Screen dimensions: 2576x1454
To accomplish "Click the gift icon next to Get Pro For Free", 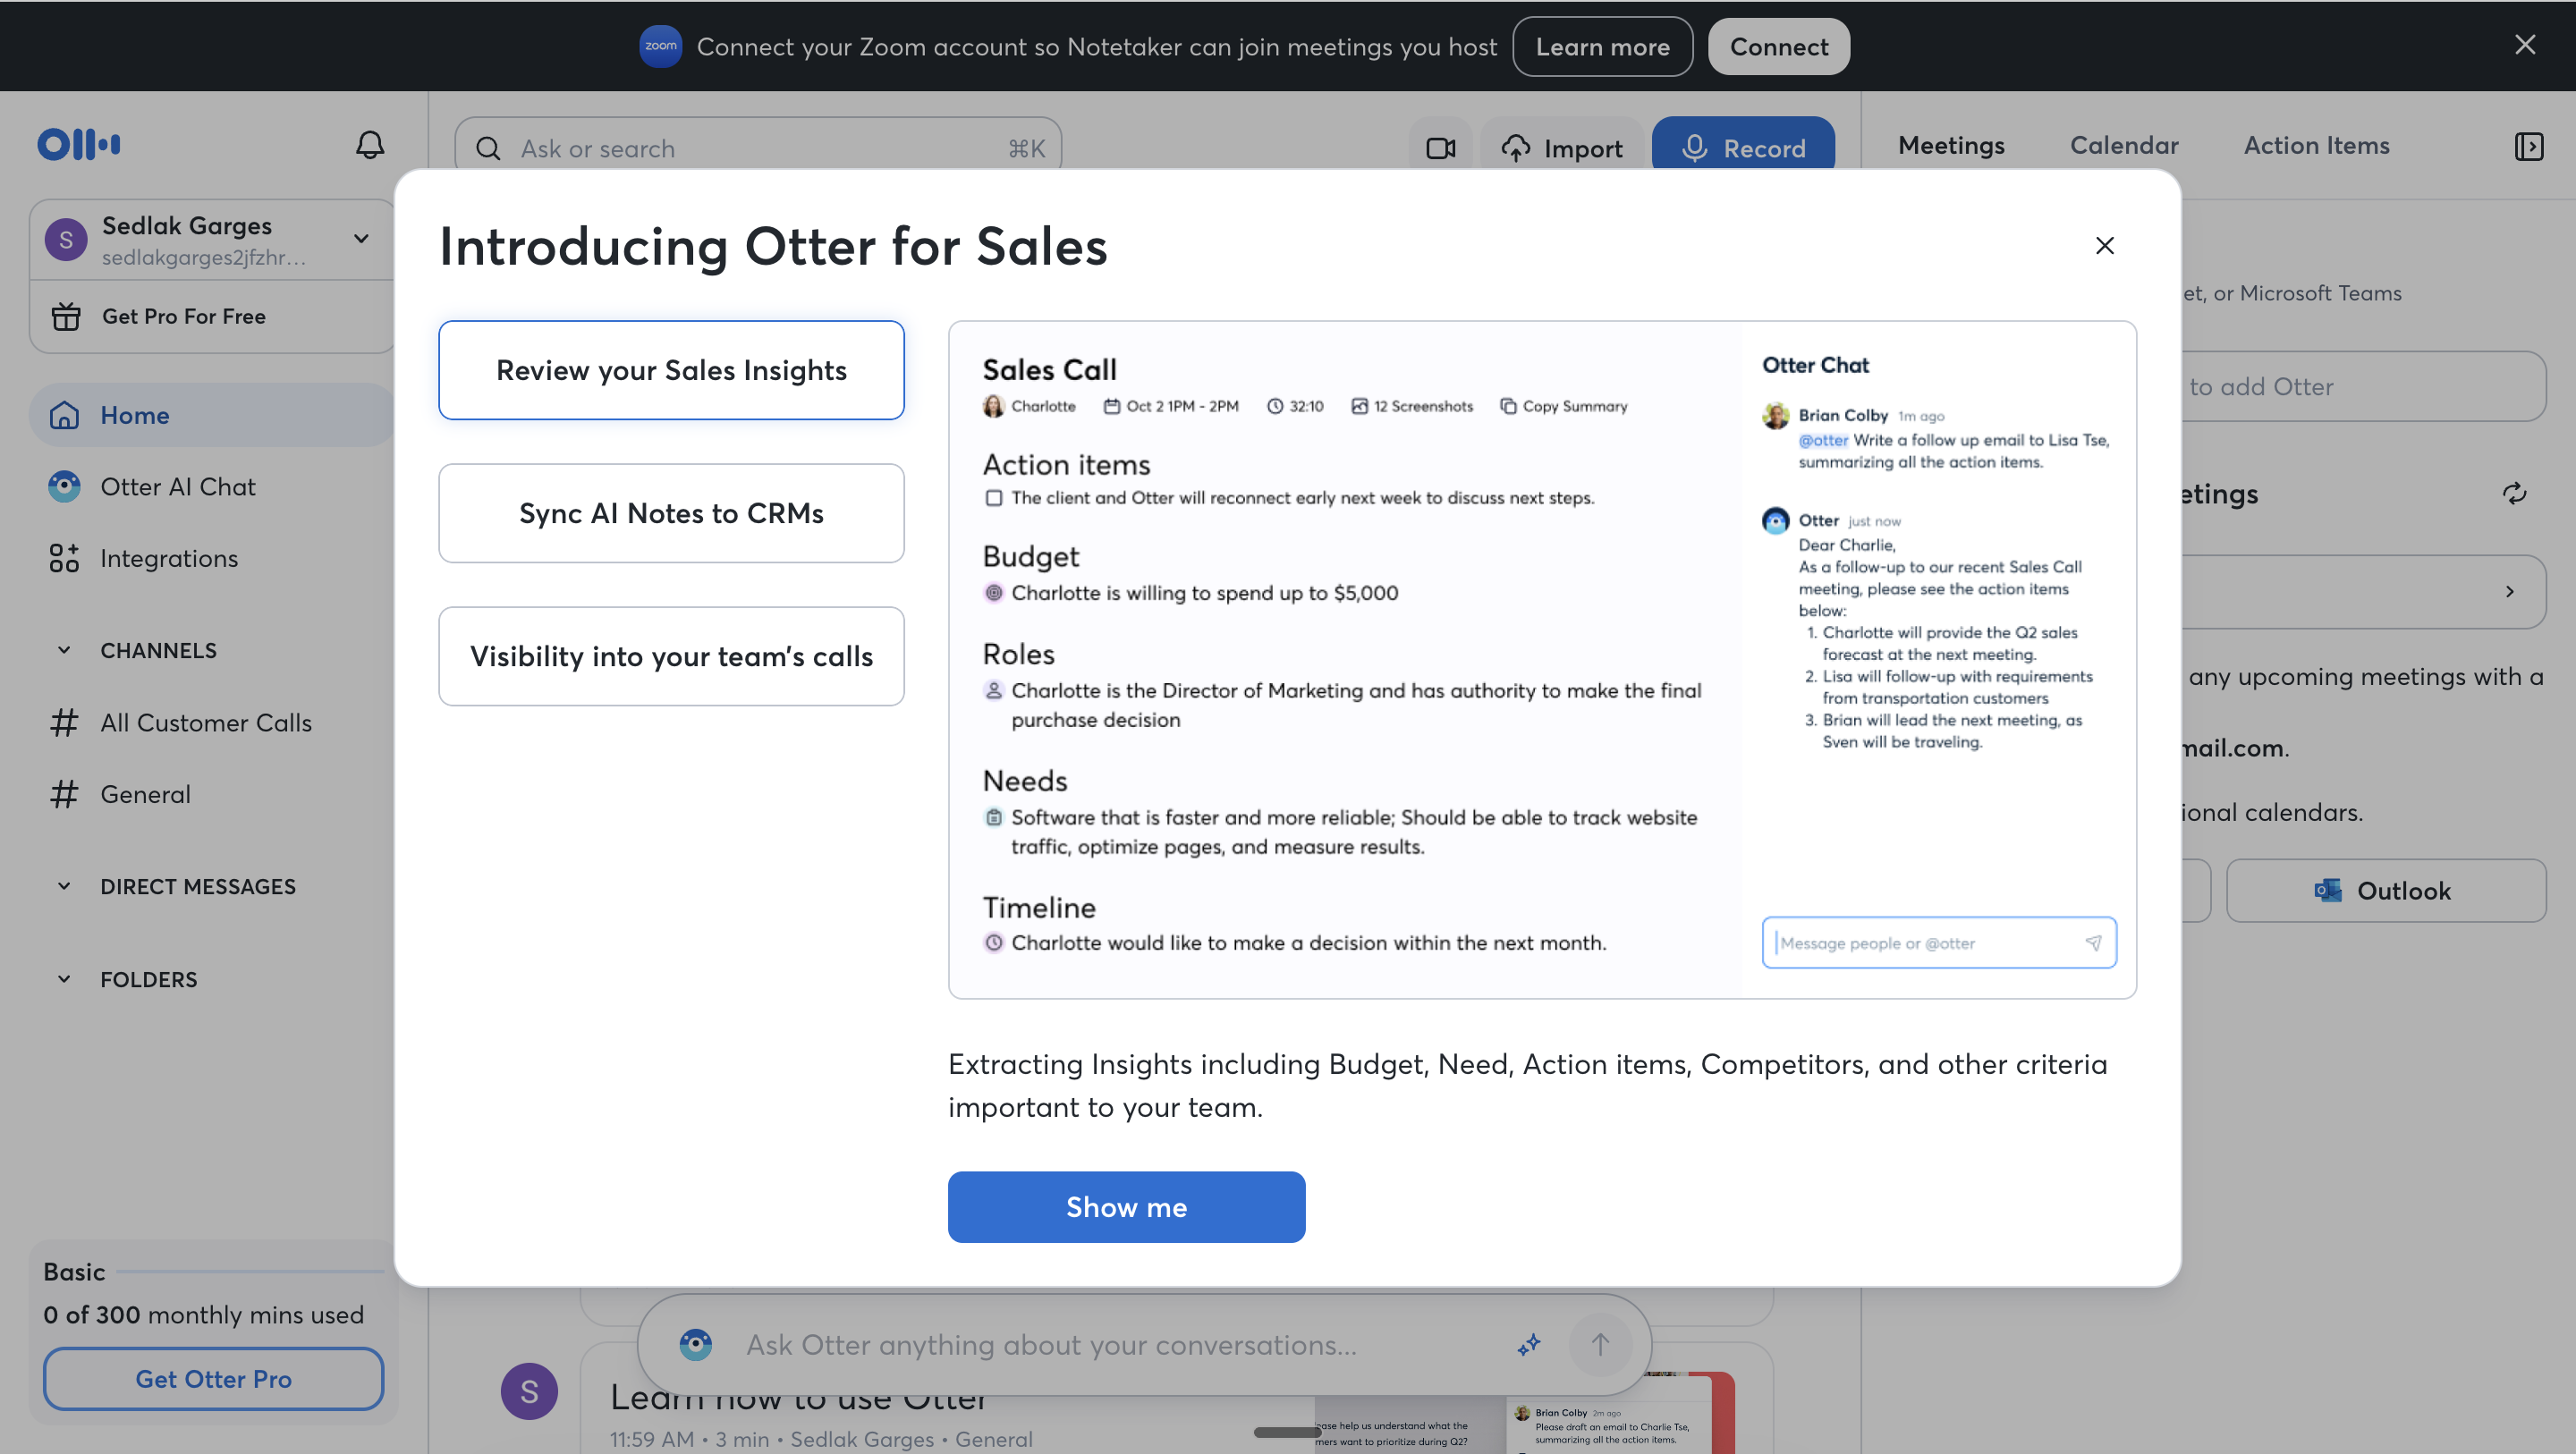I will click(65, 316).
